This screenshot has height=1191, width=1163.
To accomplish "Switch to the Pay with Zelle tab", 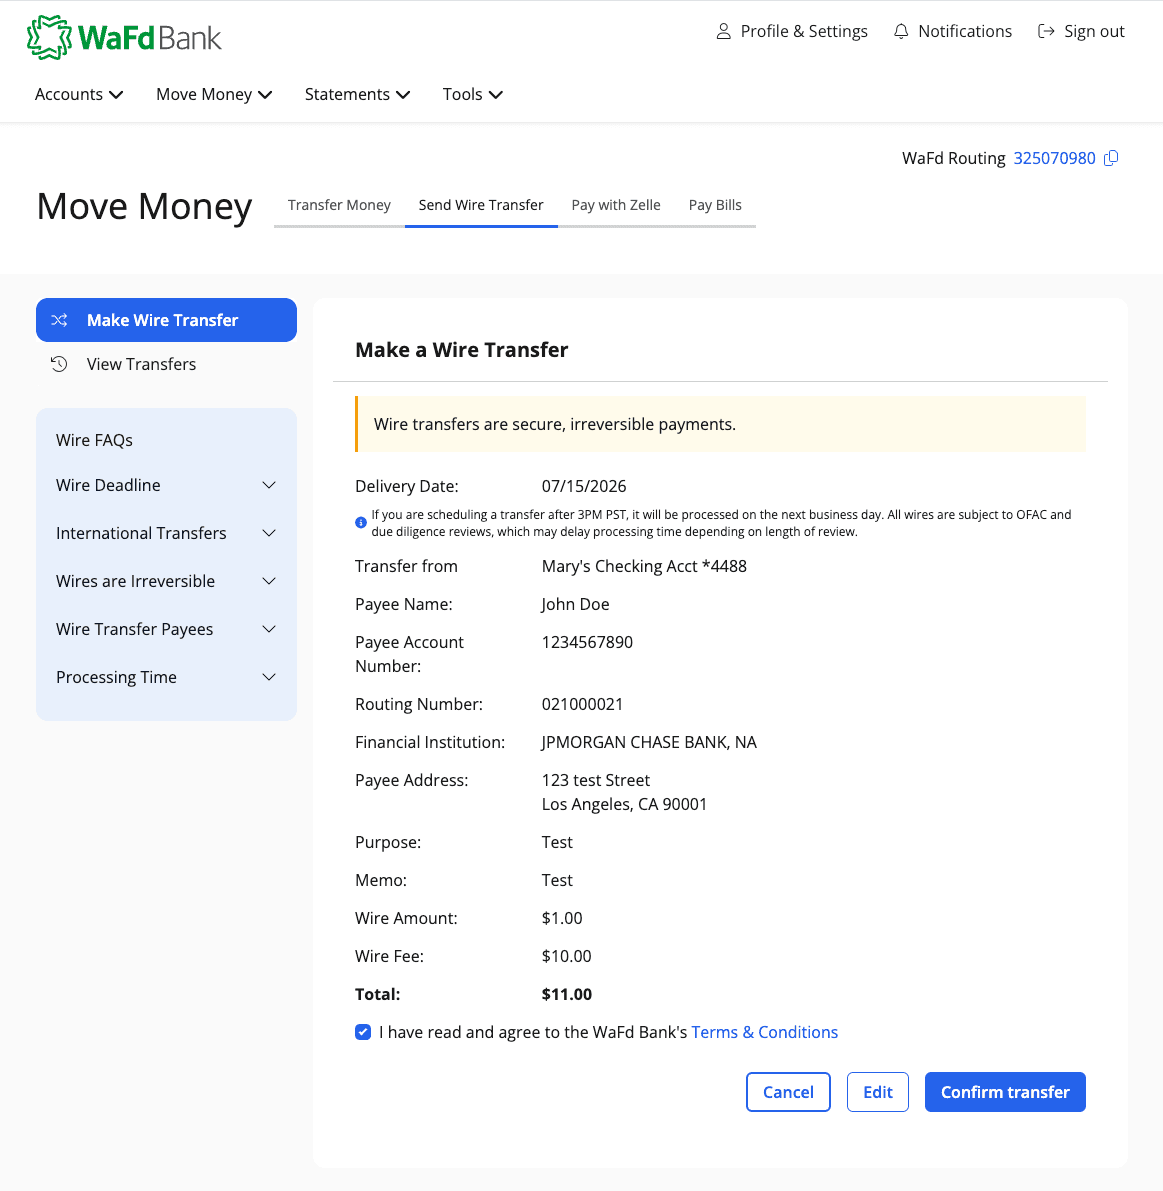I will point(616,205).
